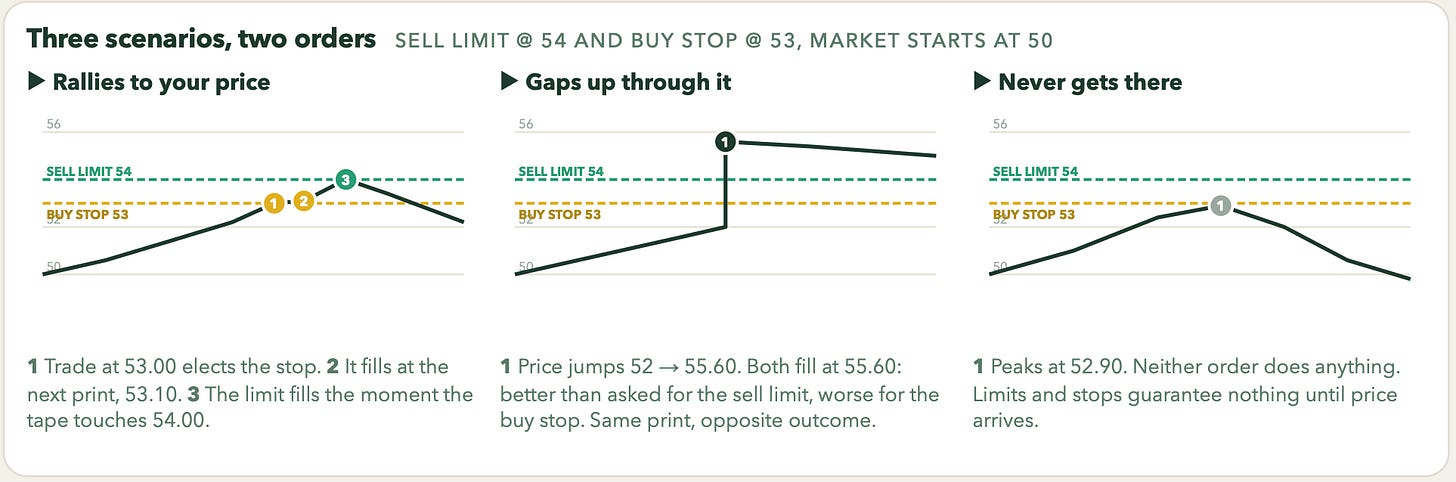Click triangle beside 'Never gets there'
The image size is (1456, 482).
tap(981, 82)
